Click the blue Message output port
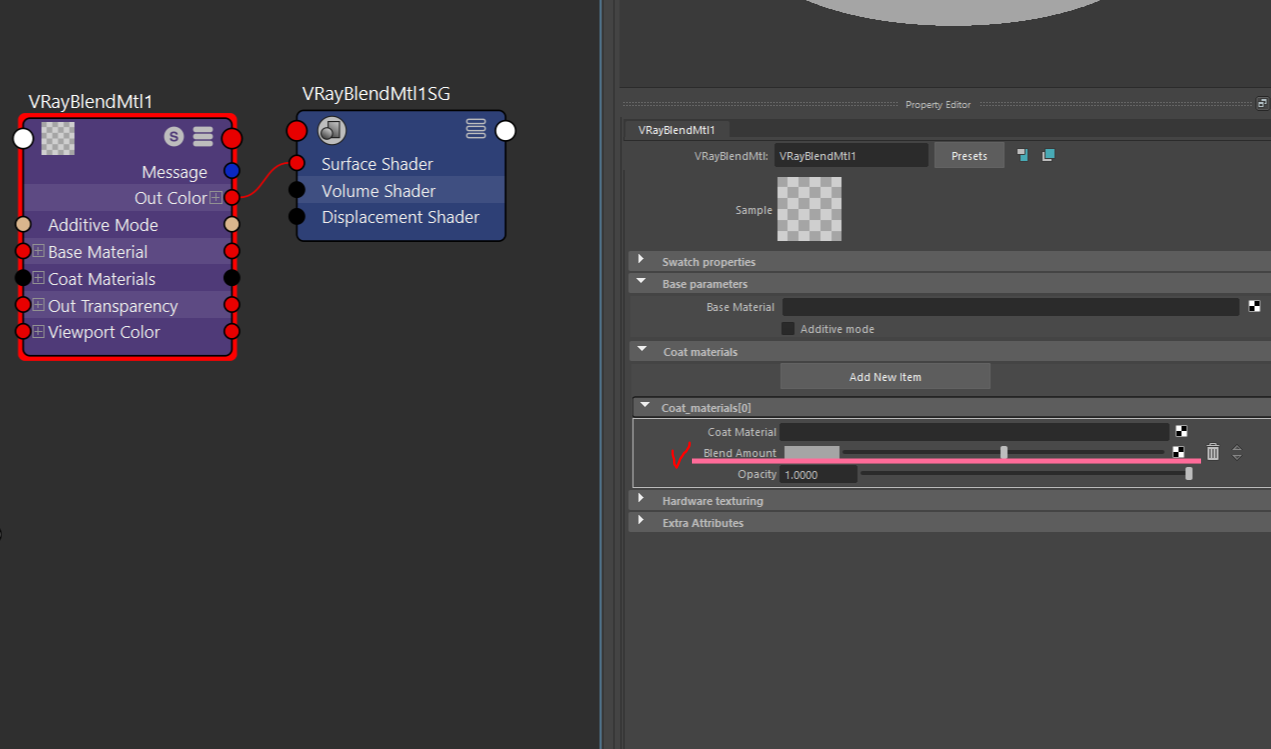 tap(232, 171)
